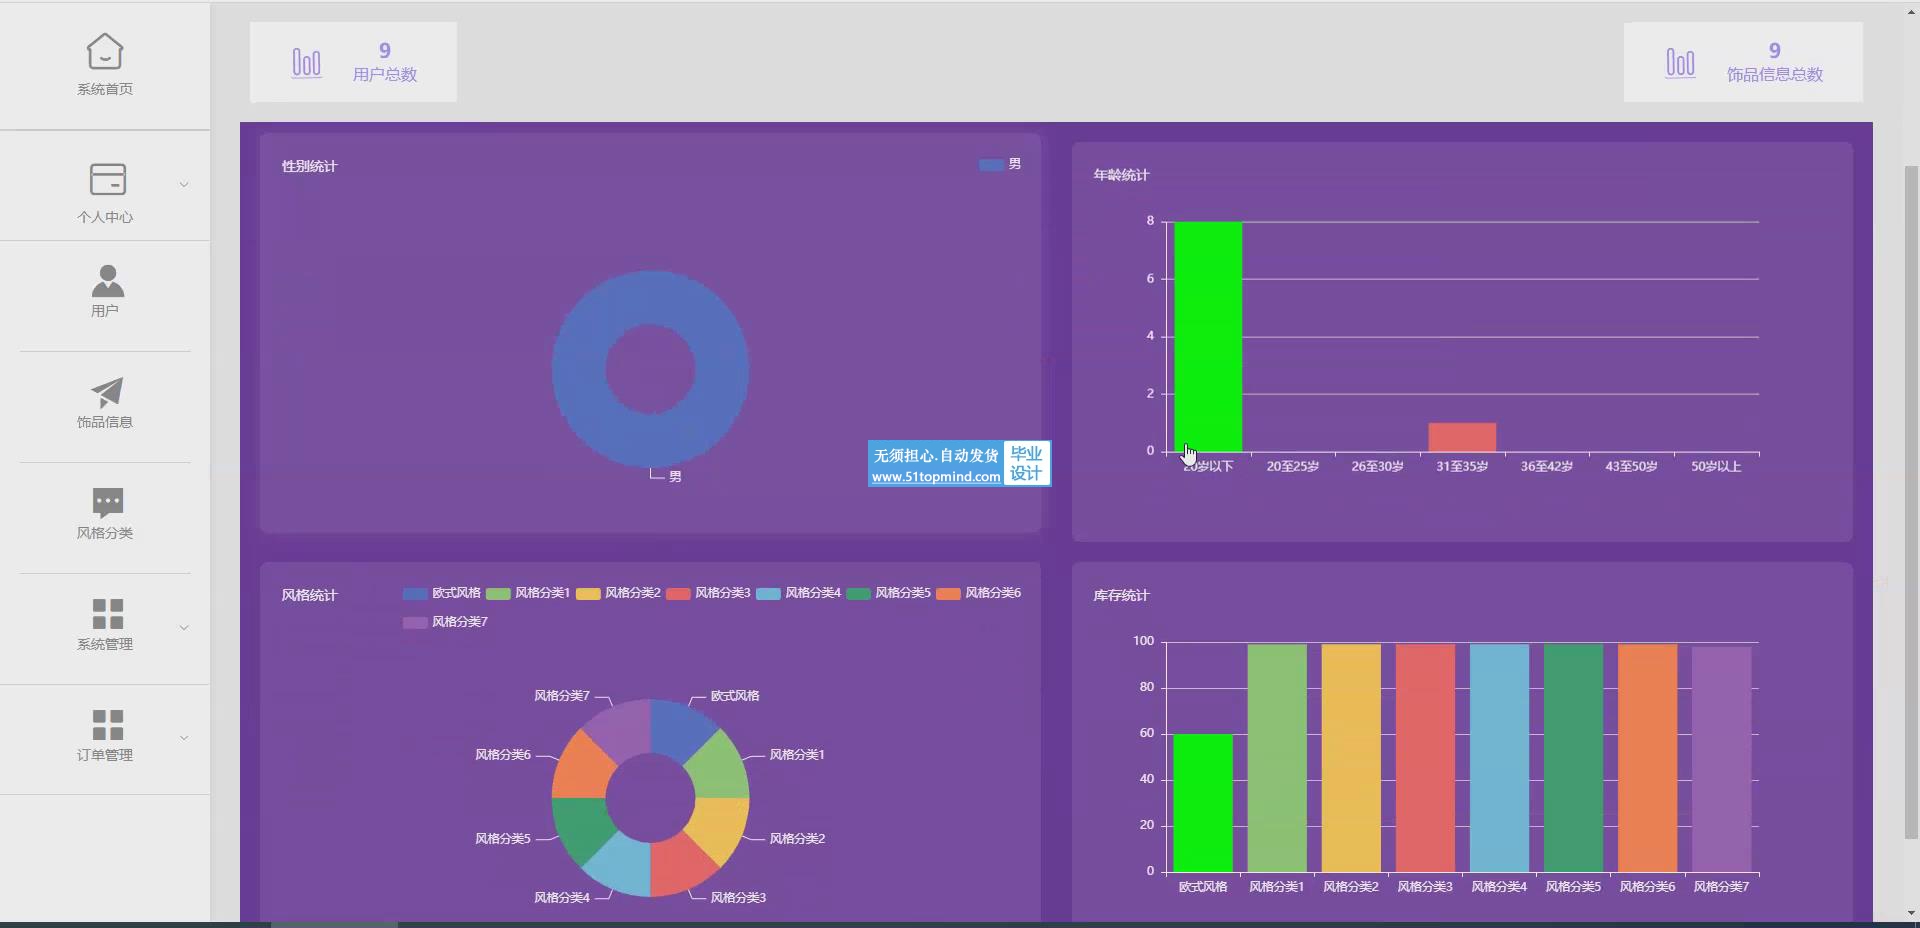Hide 风格分类7 series via legend

tap(445, 622)
